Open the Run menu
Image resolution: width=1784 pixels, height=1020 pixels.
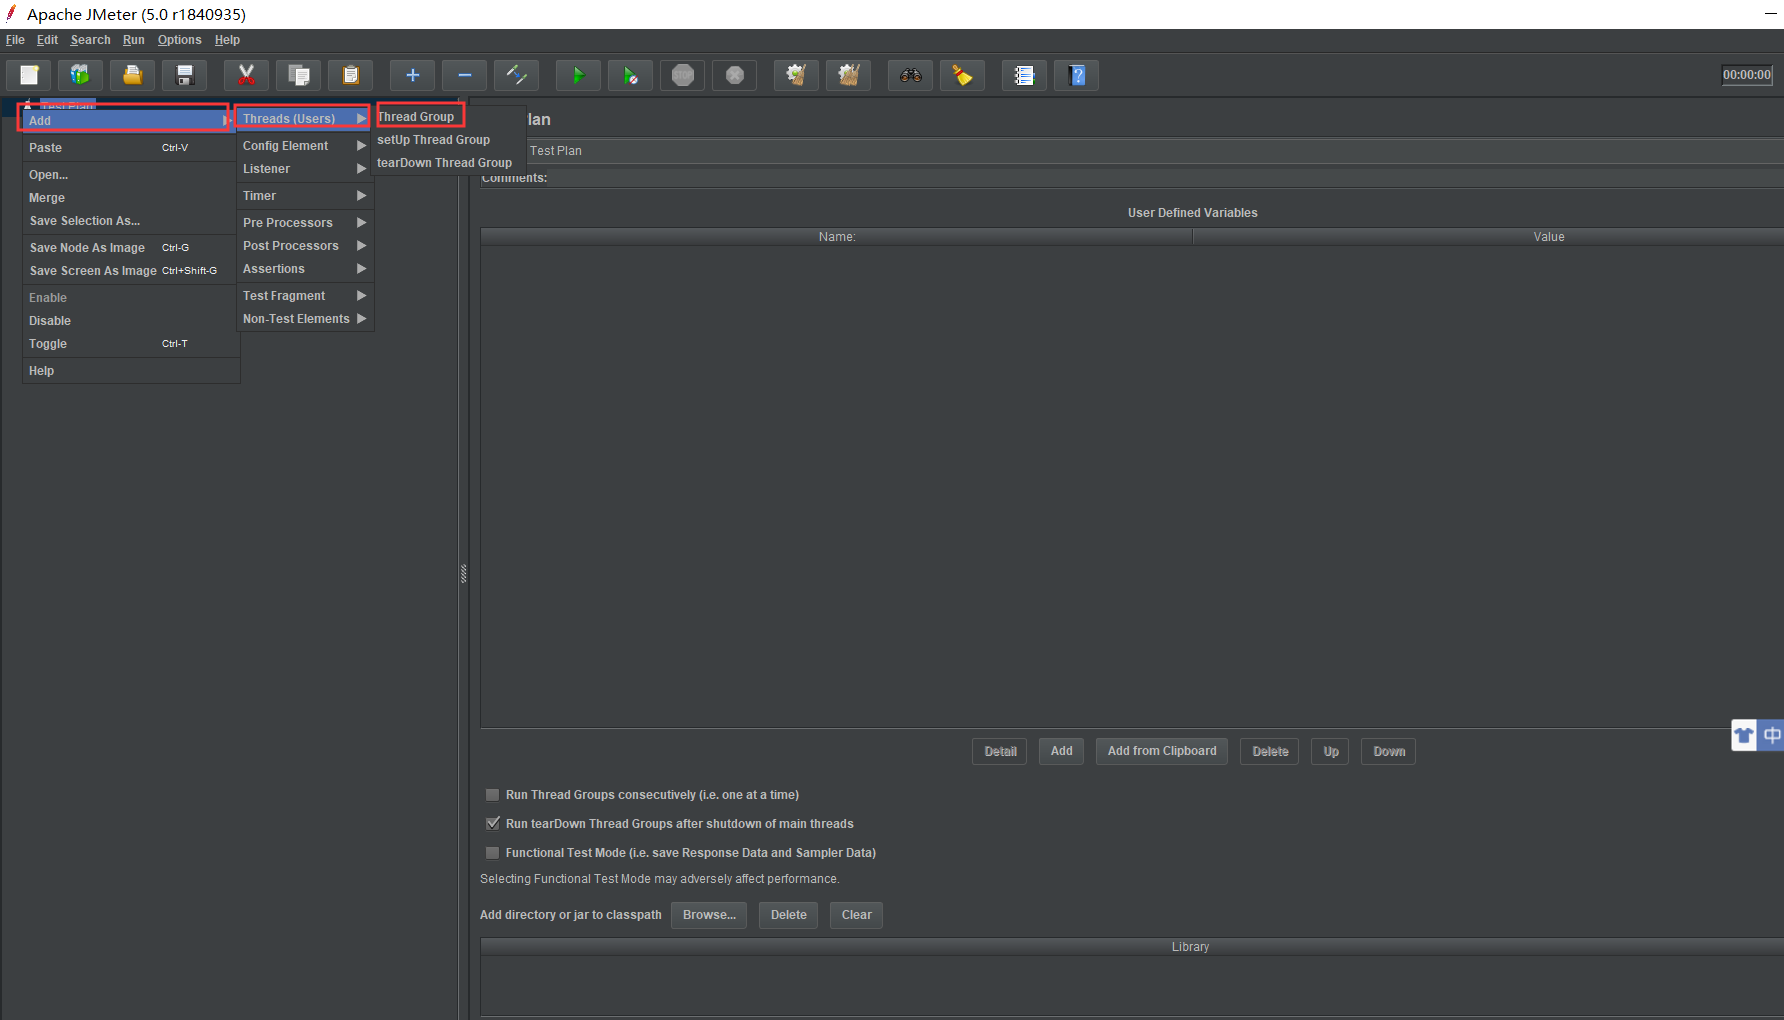point(134,40)
